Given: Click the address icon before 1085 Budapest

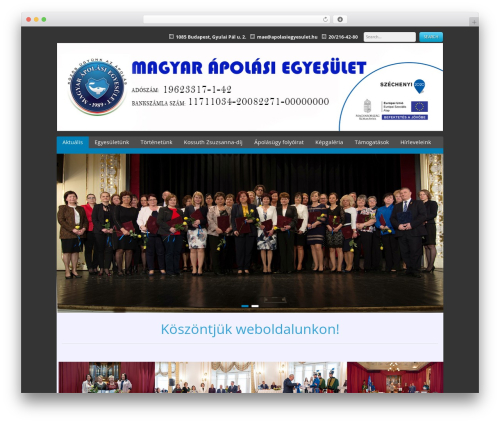Looking at the screenshot, I should [x=171, y=37].
